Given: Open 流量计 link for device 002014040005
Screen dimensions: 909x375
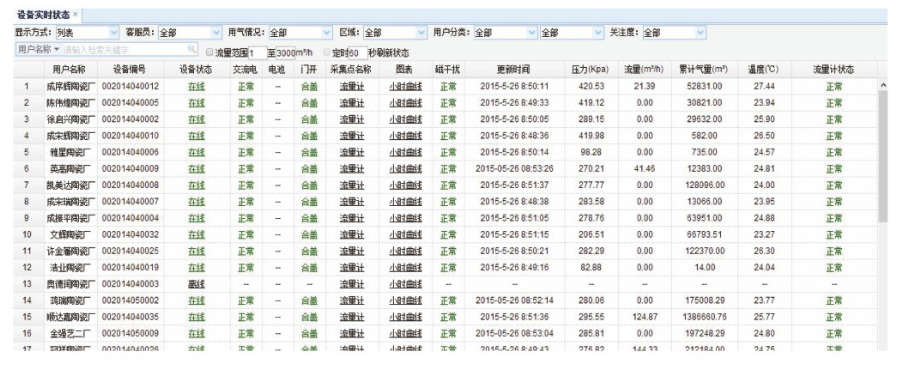Looking at the screenshot, I should point(352,103).
